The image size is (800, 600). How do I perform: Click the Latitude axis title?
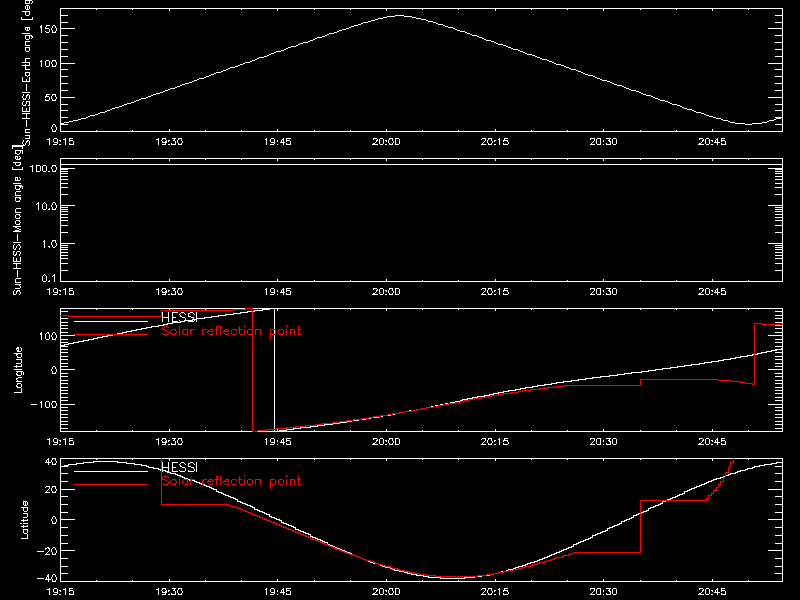24,520
